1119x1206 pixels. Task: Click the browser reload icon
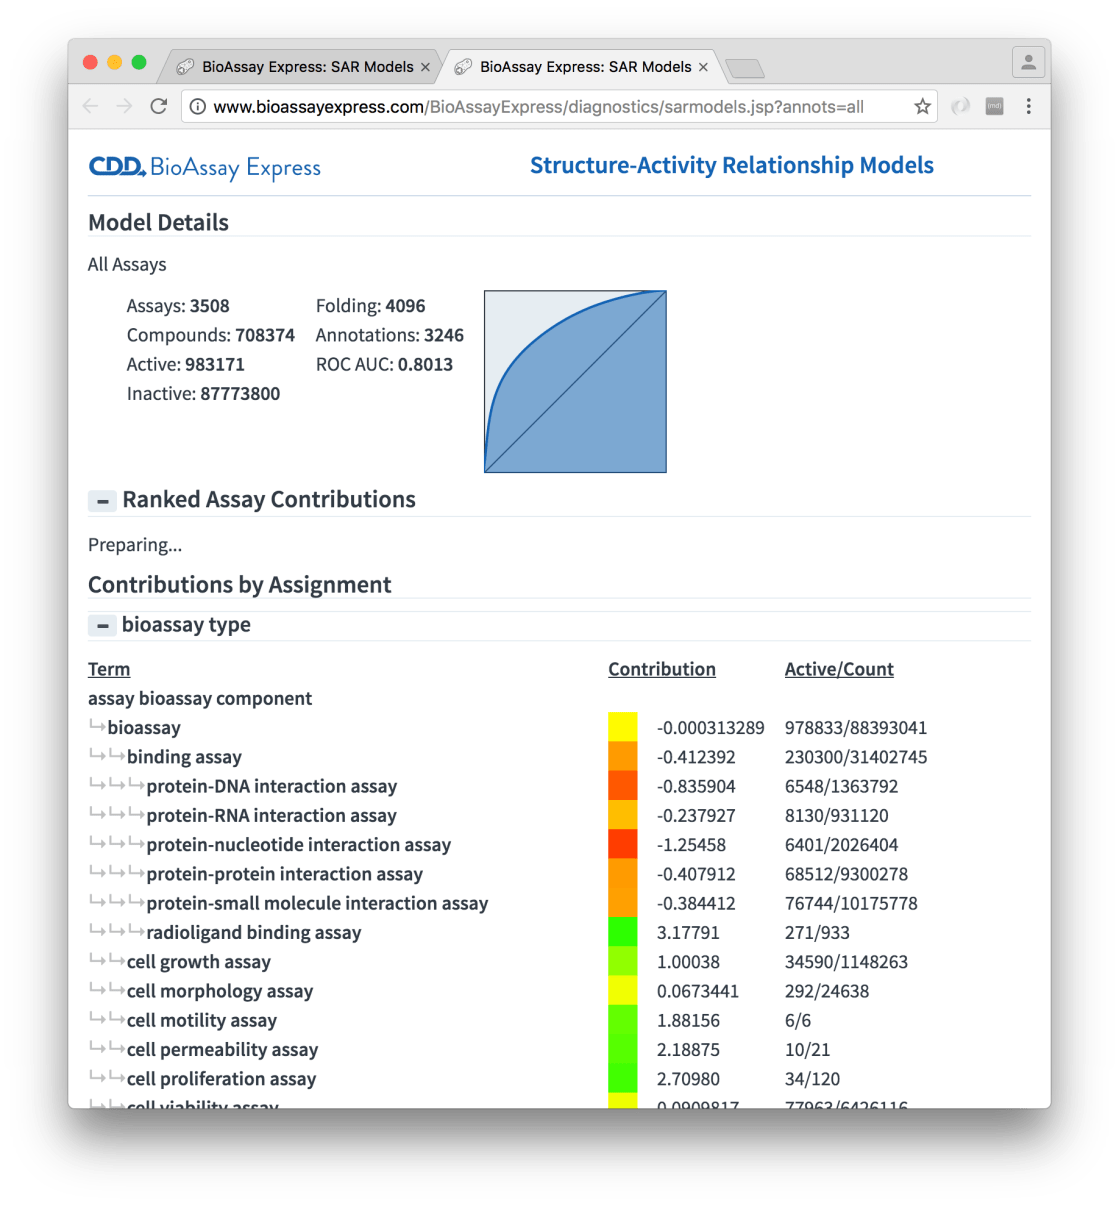pos(158,106)
